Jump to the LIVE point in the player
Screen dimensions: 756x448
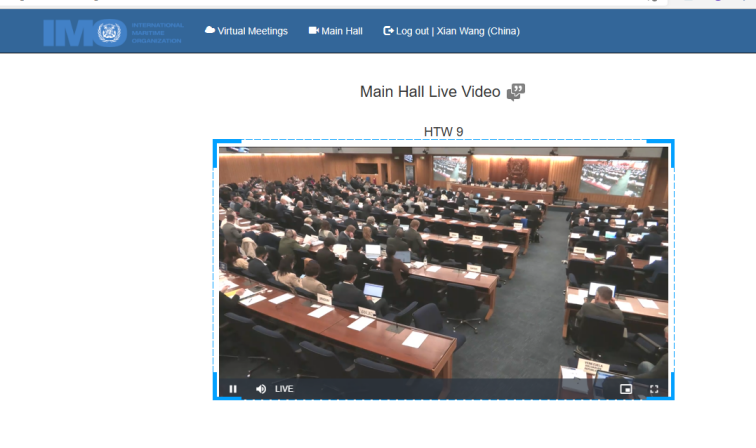pos(284,389)
